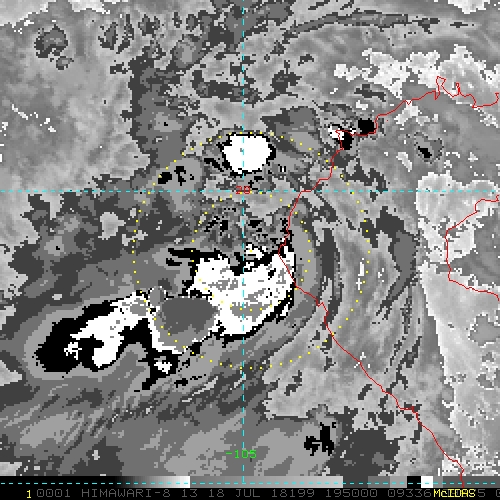Click intersection of cyan latitude and longitude lines
500x500 pixels.
coord(243,191)
